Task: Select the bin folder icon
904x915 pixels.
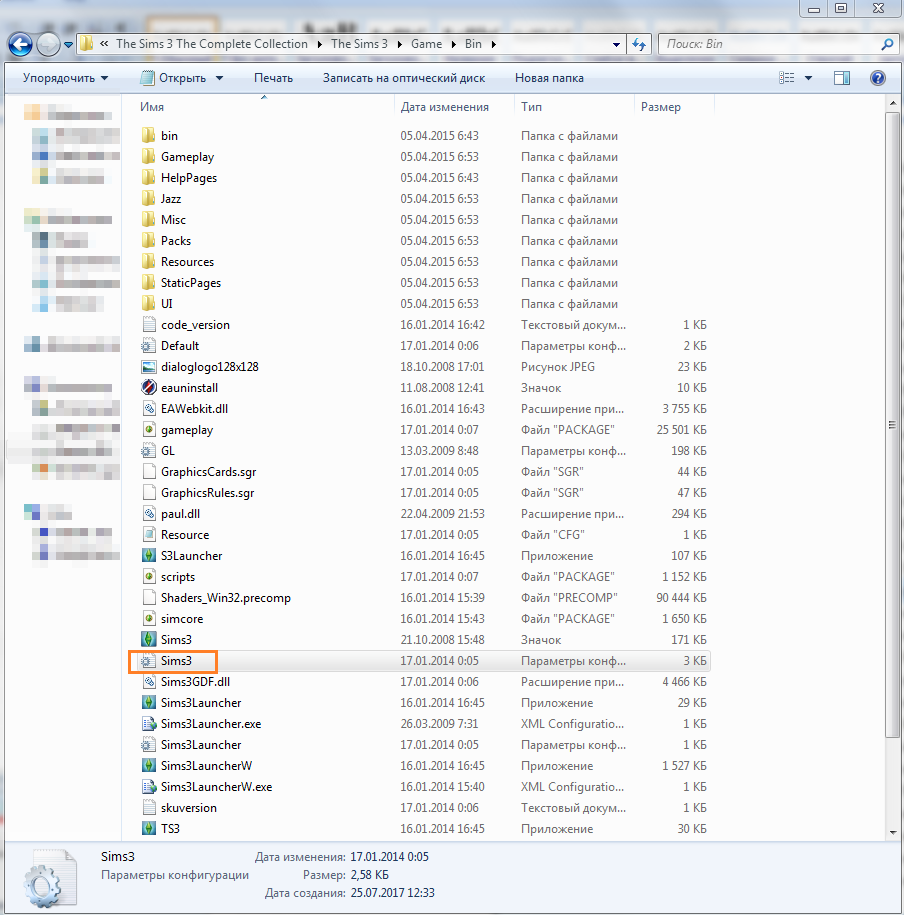Action: [149, 136]
